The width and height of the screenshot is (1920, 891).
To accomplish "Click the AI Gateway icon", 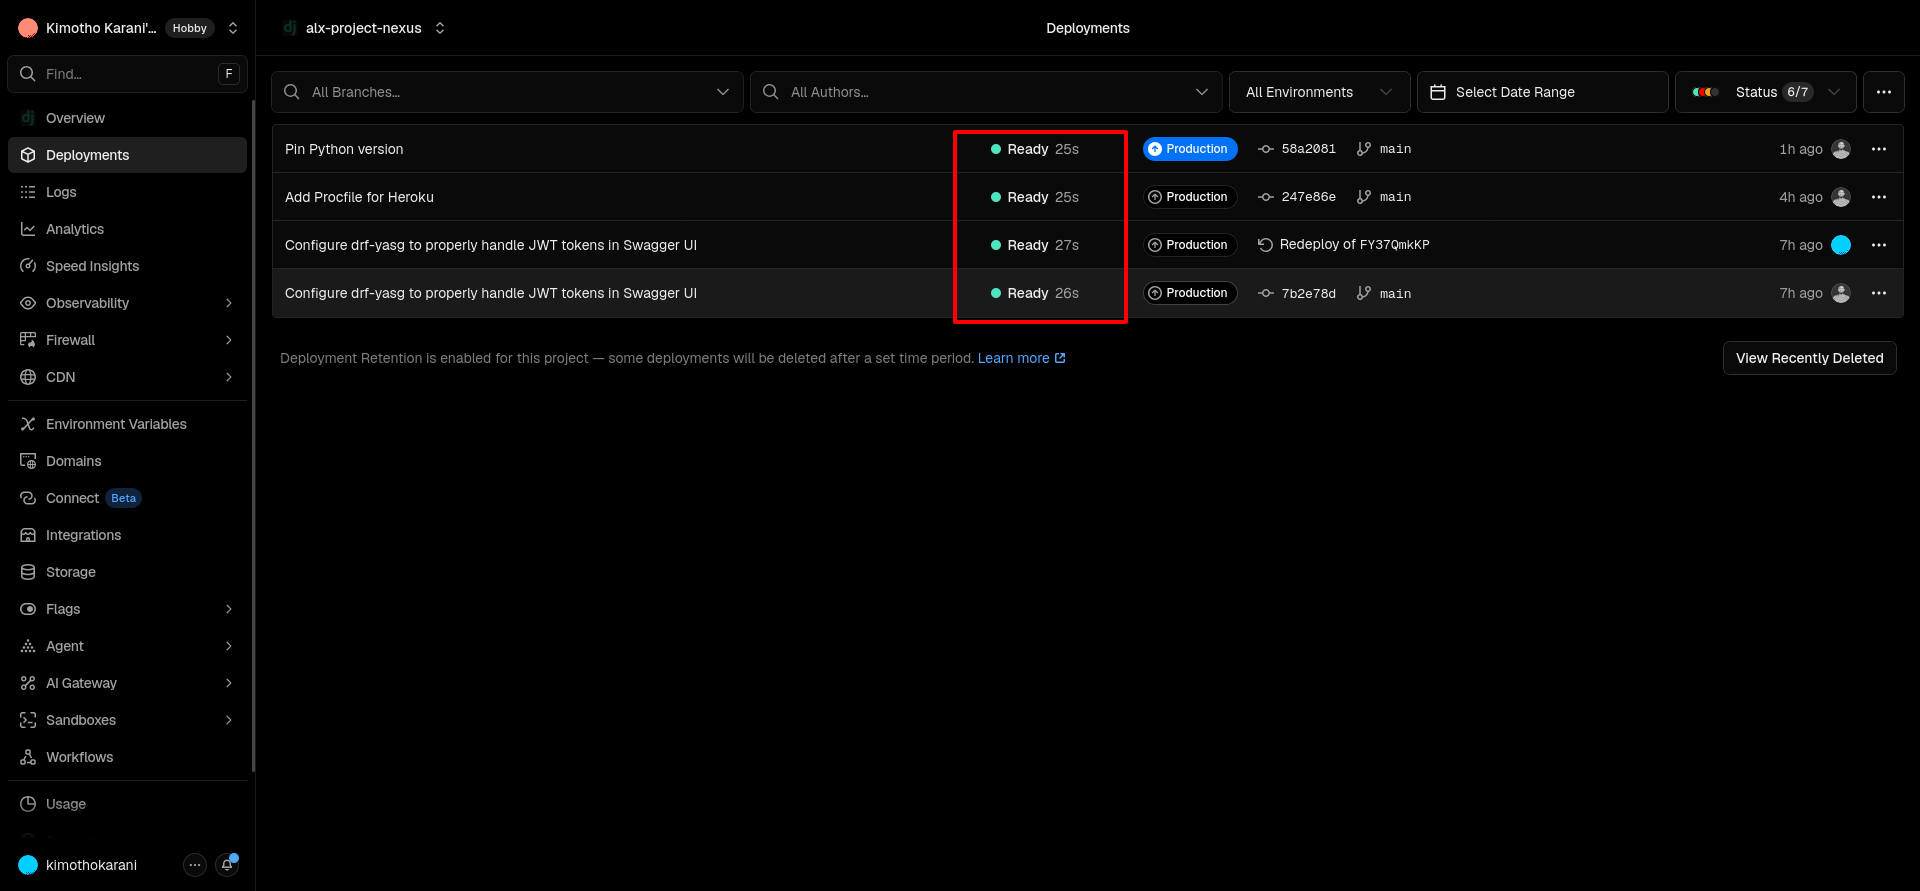I will pyautogui.click(x=28, y=683).
